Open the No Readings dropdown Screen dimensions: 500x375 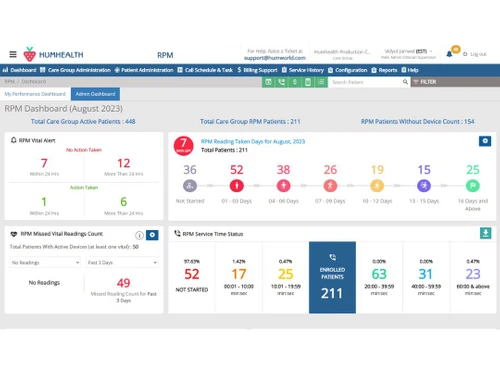(45, 263)
